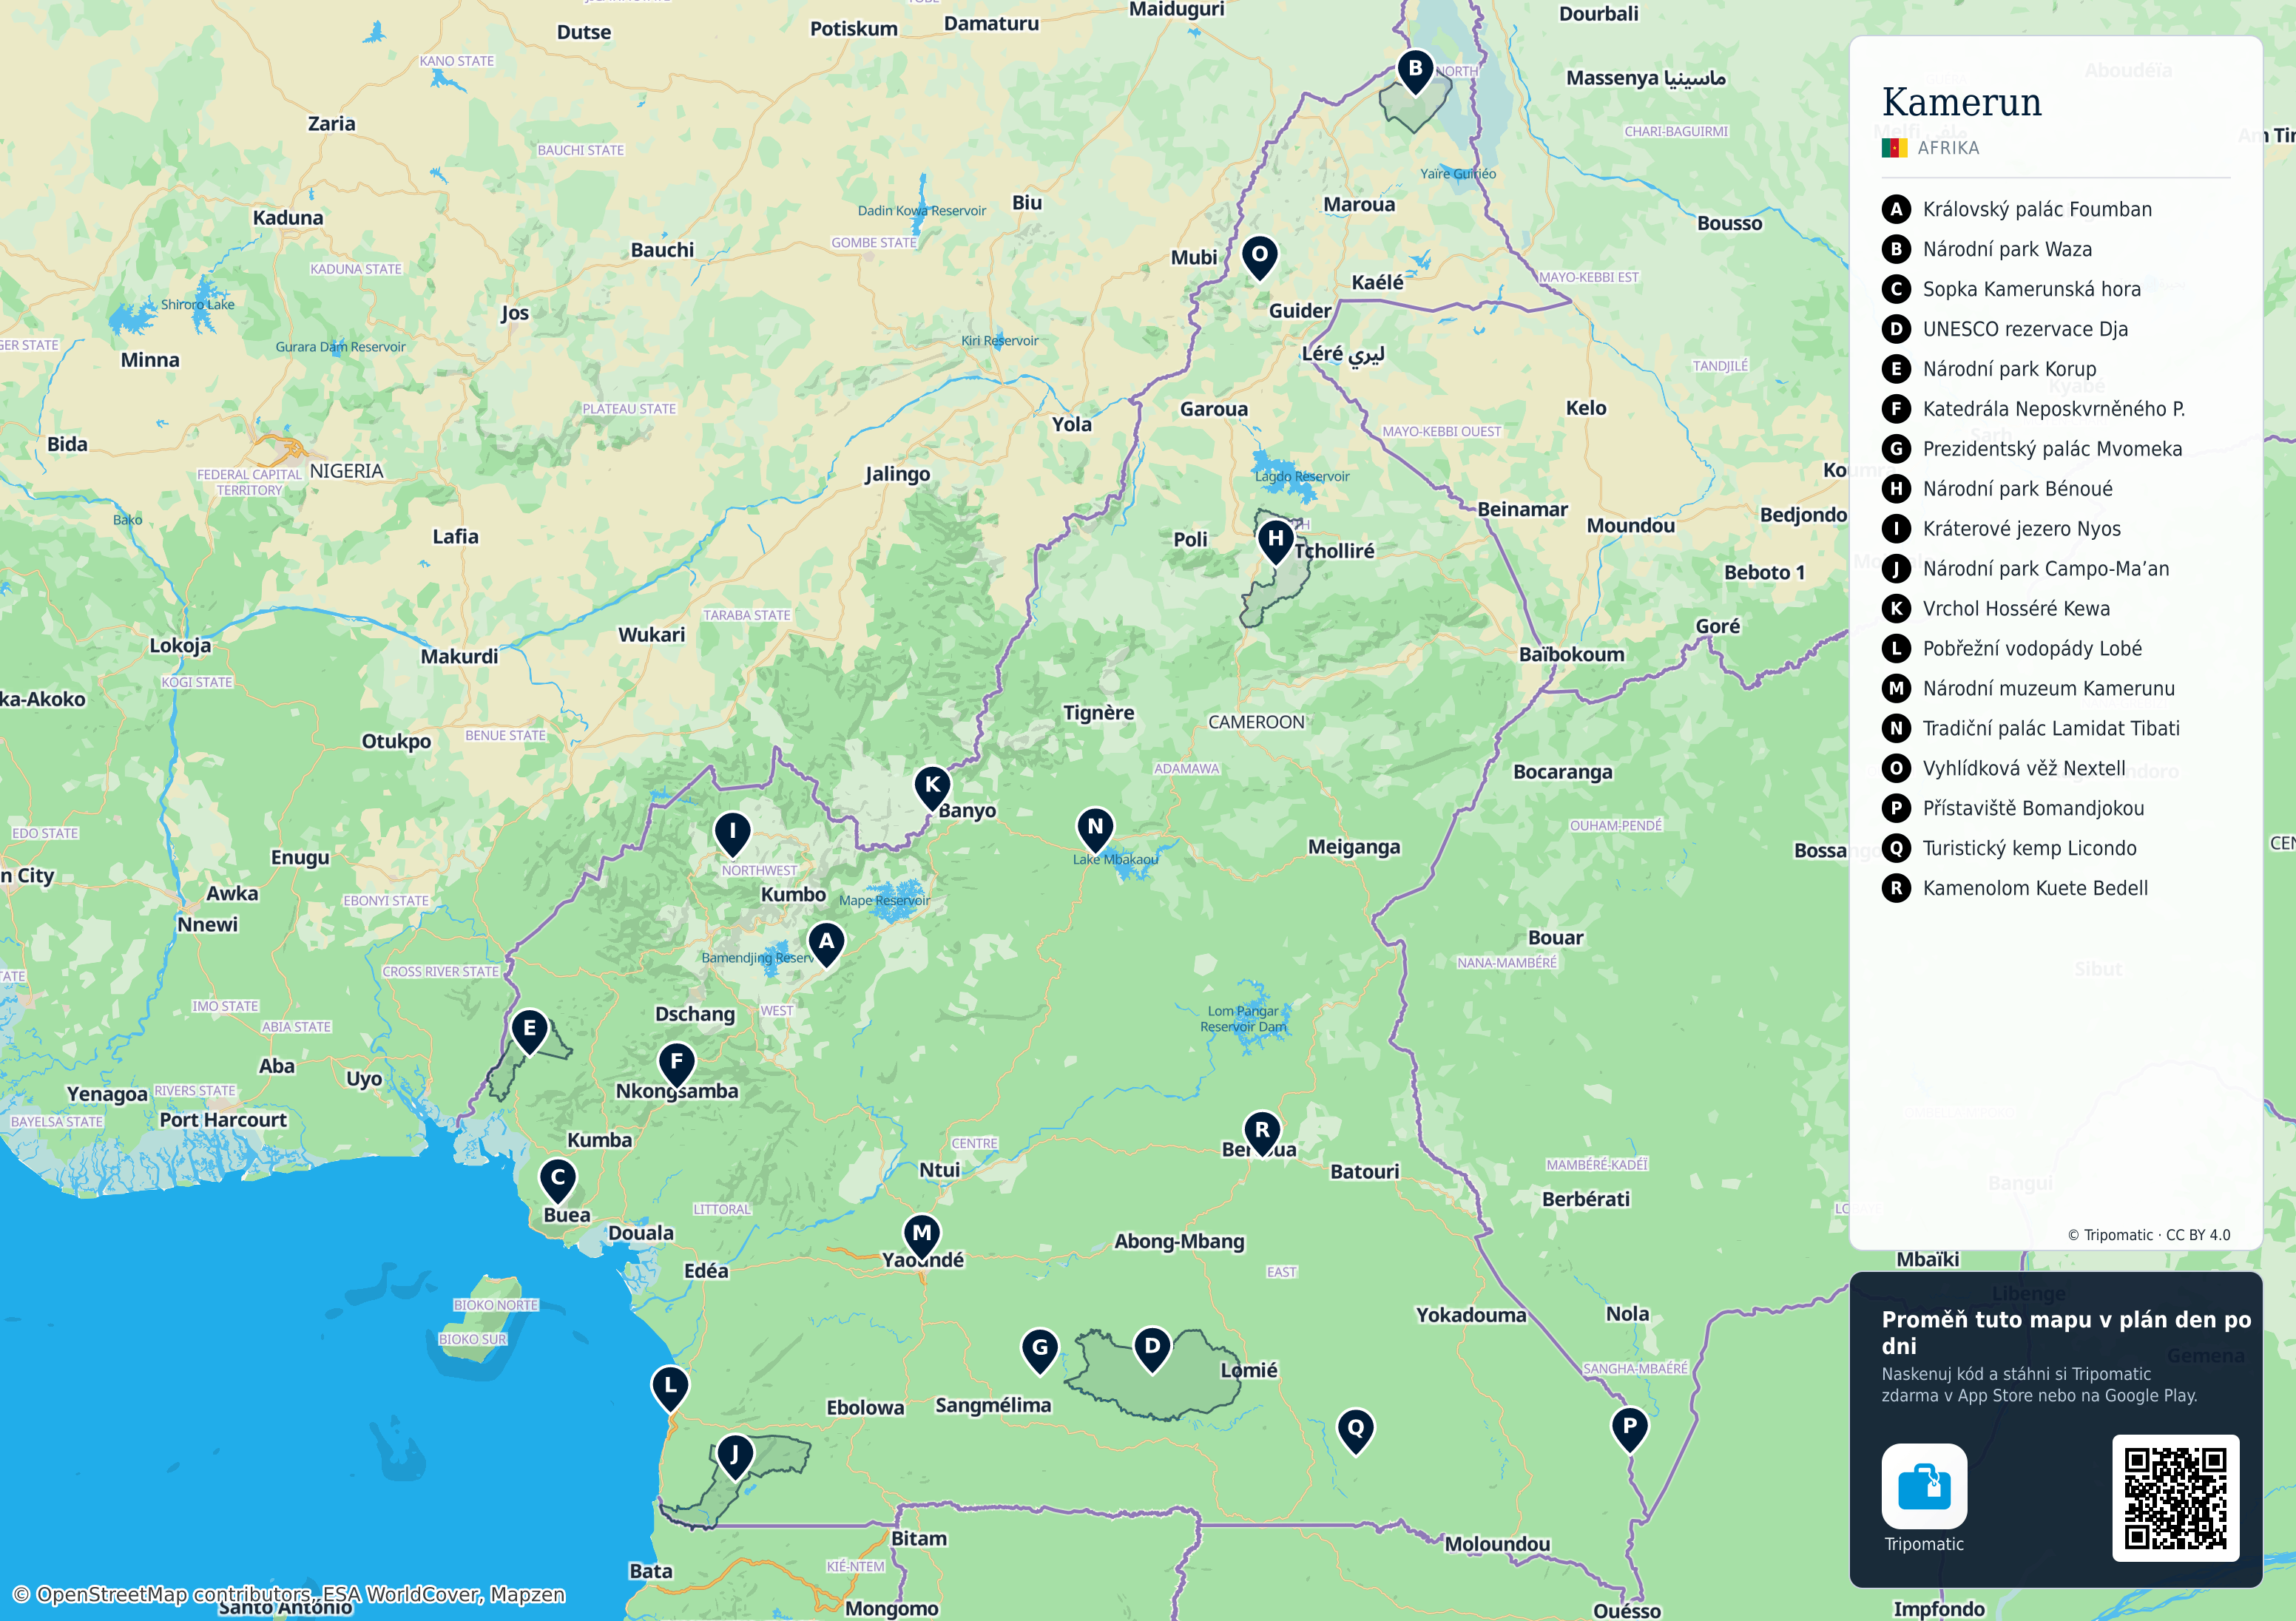Select legend entry Vyhlídková věž Nextell
Screen dimensions: 2296x1621
[x=2005, y=769]
